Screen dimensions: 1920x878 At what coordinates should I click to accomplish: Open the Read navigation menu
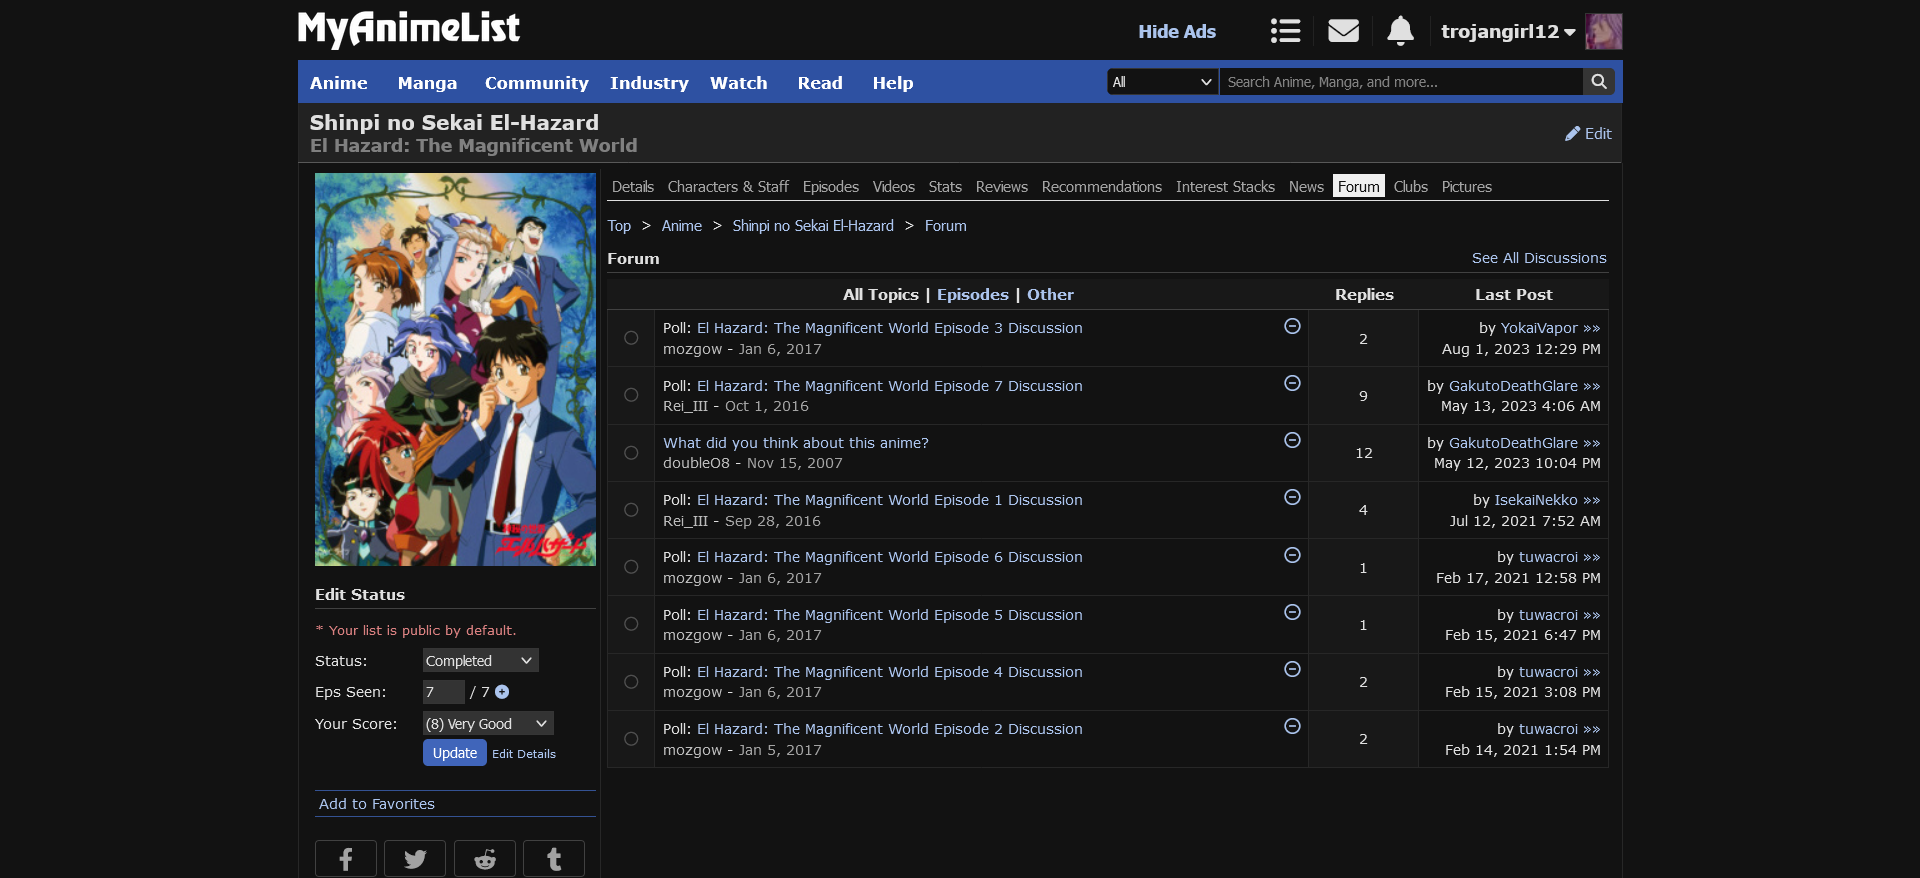click(x=820, y=83)
